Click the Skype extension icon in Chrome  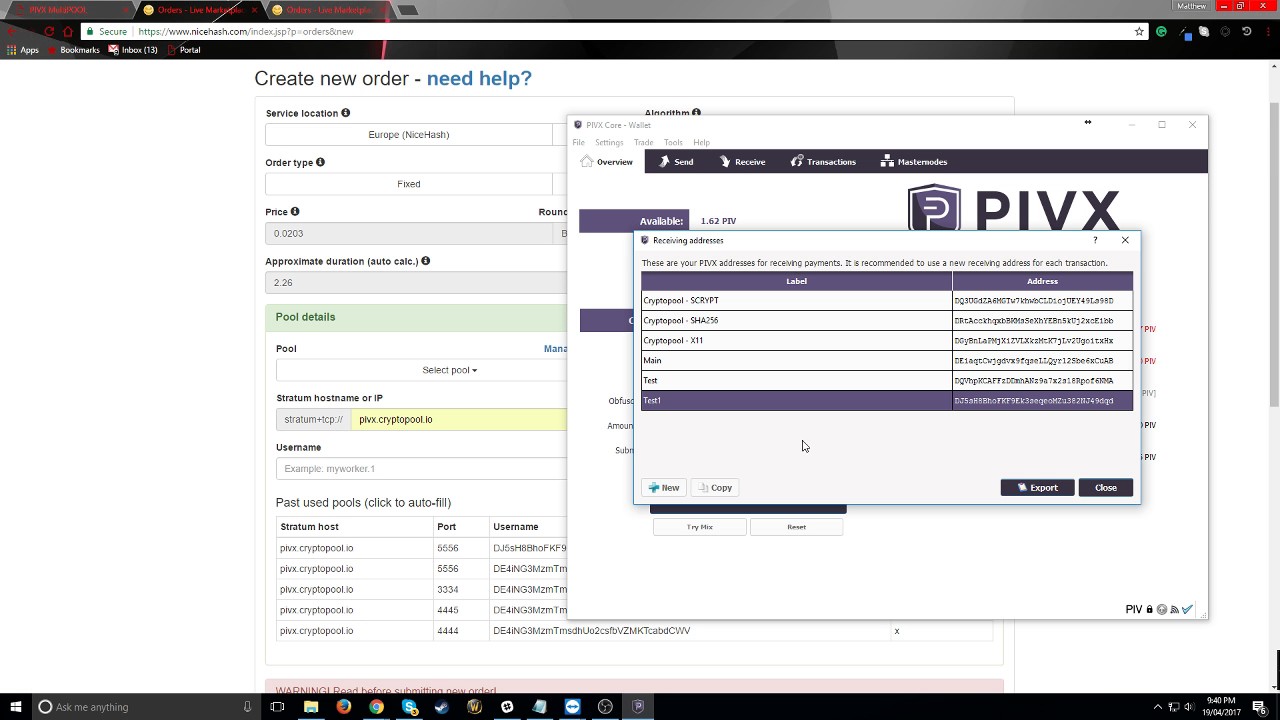(x=1205, y=32)
